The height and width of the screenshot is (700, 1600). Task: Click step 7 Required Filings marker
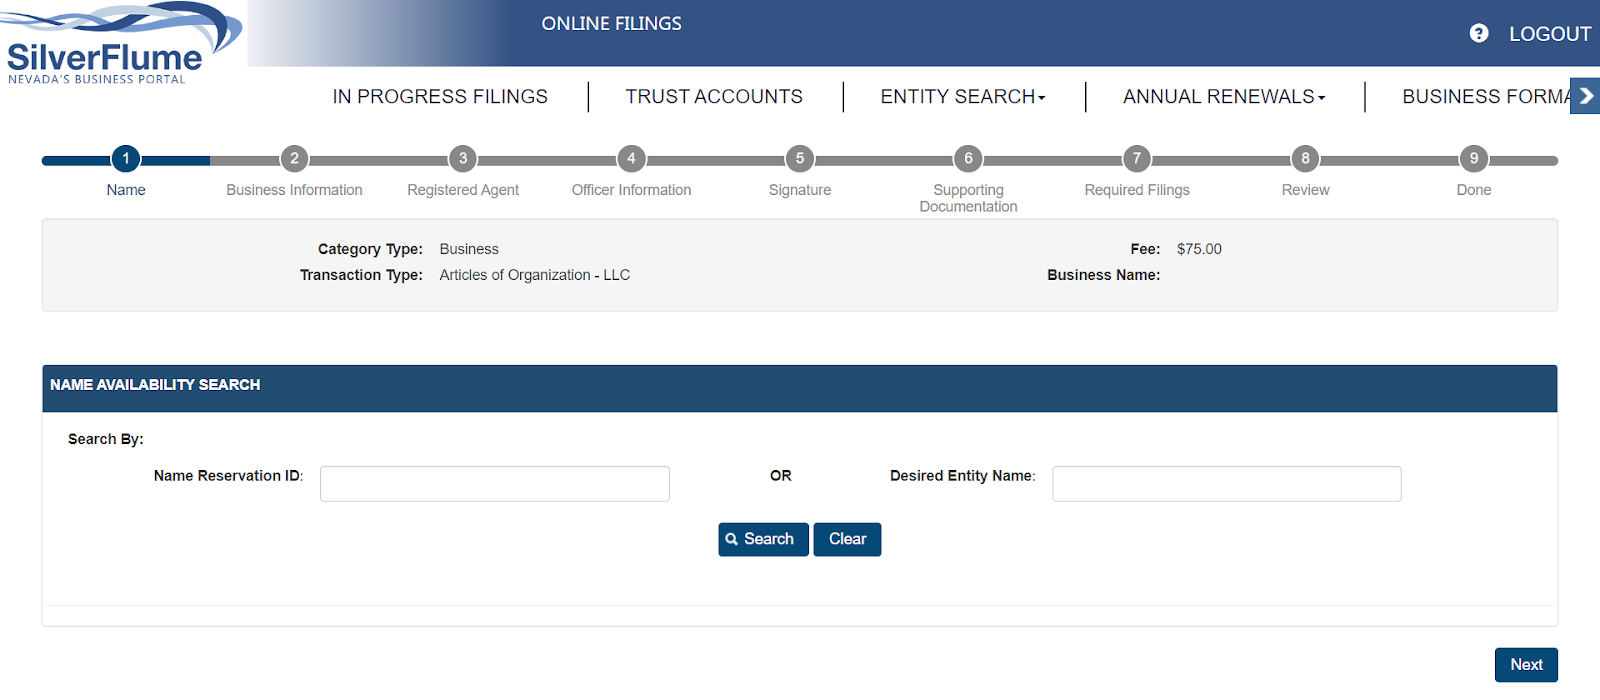[x=1137, y=159]
